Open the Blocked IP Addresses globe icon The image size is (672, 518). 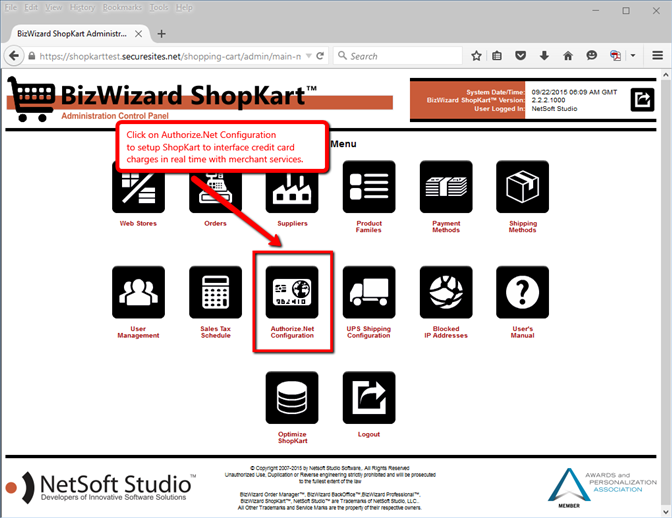point(446,292)
